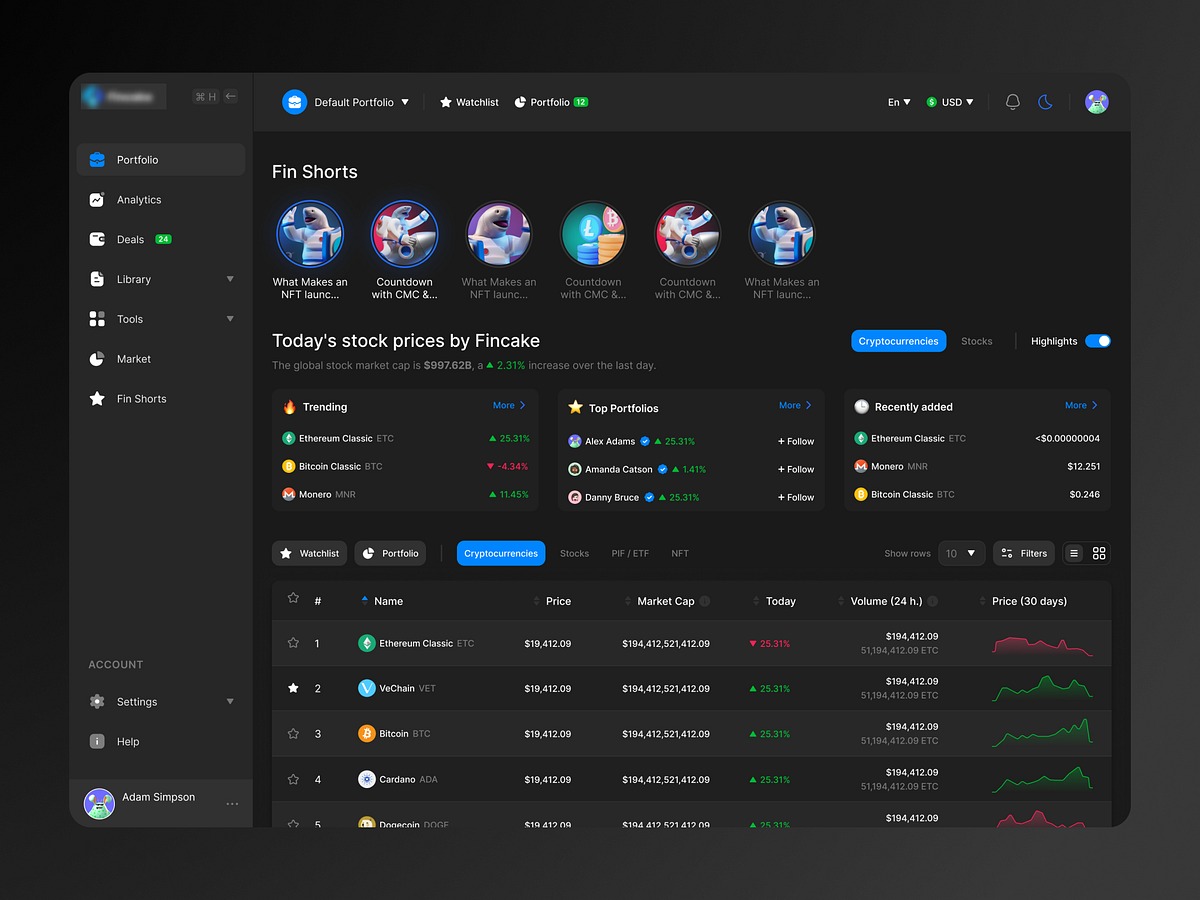
Task: Click More in the Recently added card
Action: point(1081,405)
